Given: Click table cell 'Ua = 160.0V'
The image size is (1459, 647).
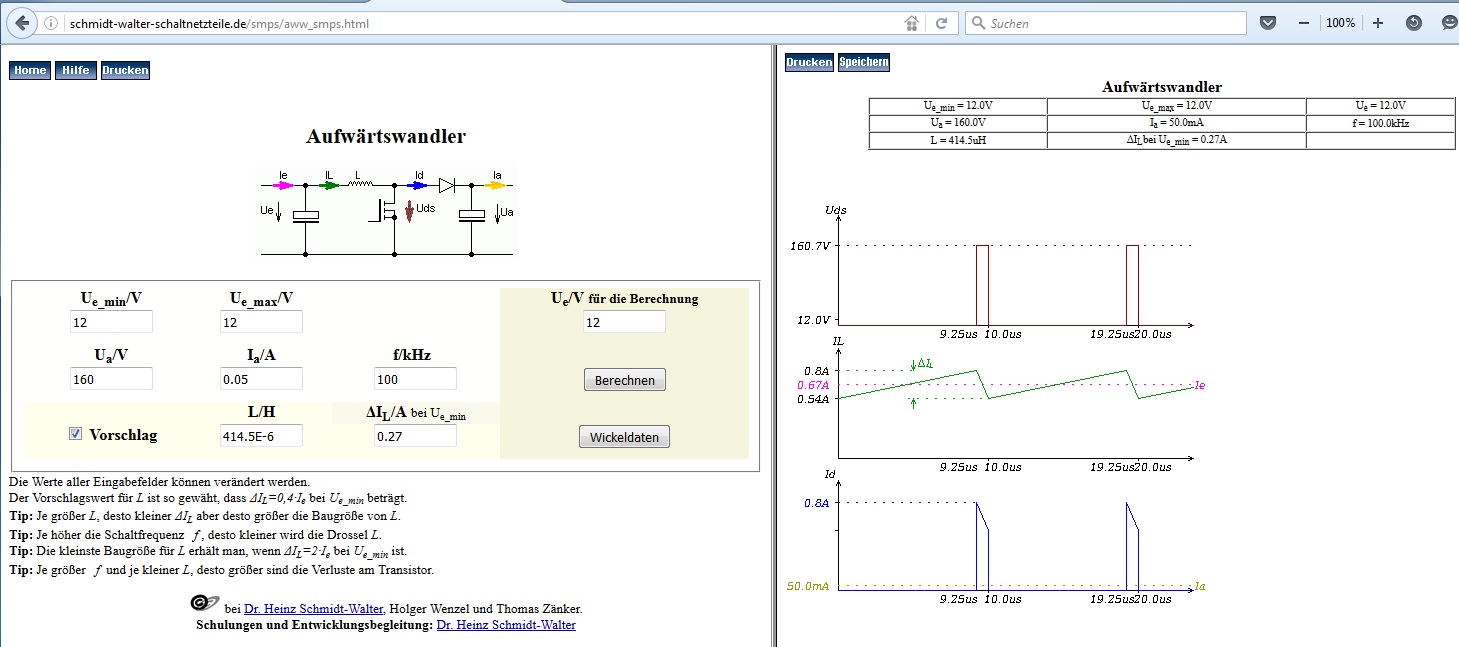Looking at the screenshot, I should tap(958, 123).
